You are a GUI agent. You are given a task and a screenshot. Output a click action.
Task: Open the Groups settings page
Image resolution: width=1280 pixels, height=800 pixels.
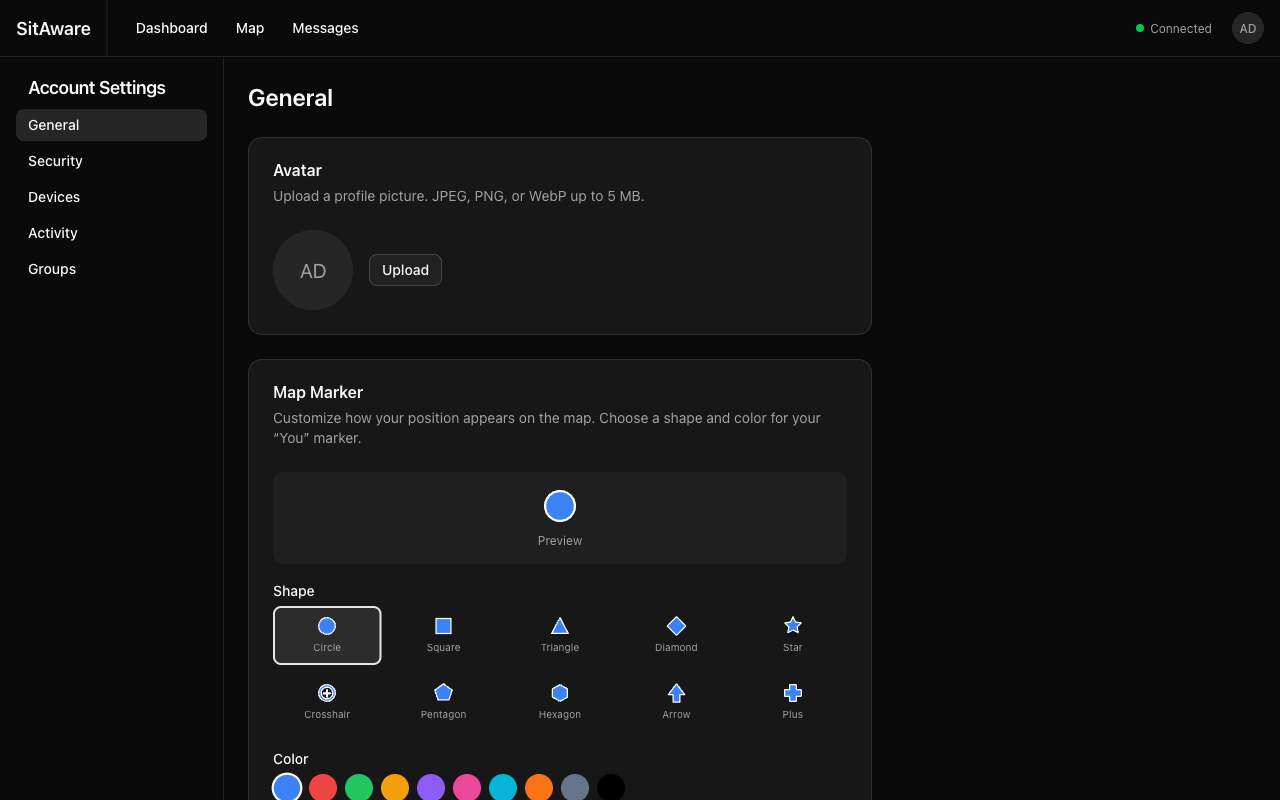[x=52, y=269]
